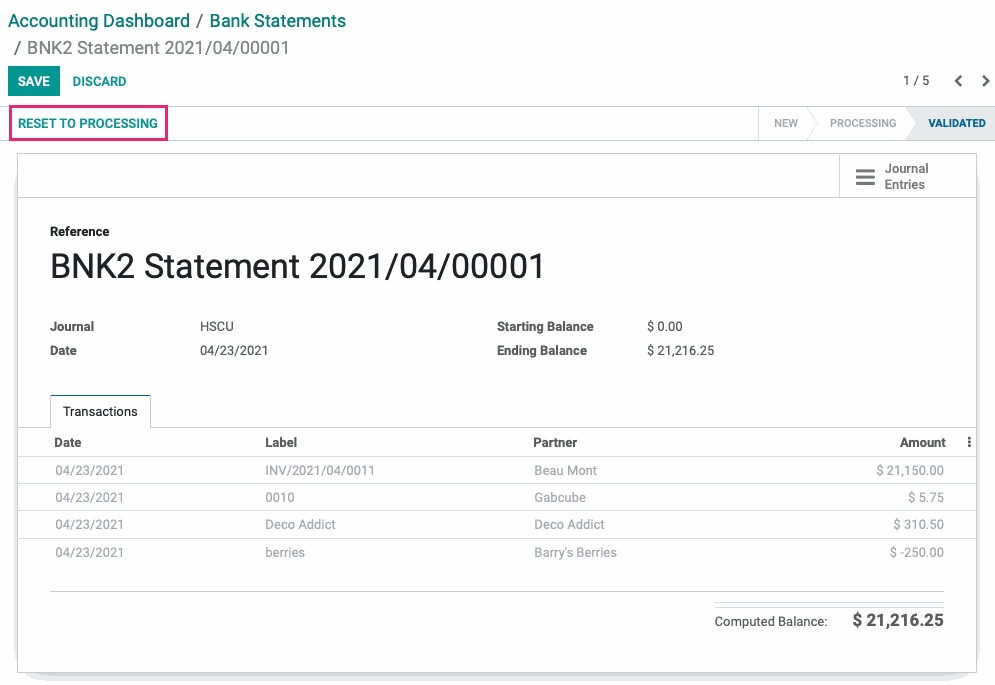Click Reset to Processing

coord(88,123)
